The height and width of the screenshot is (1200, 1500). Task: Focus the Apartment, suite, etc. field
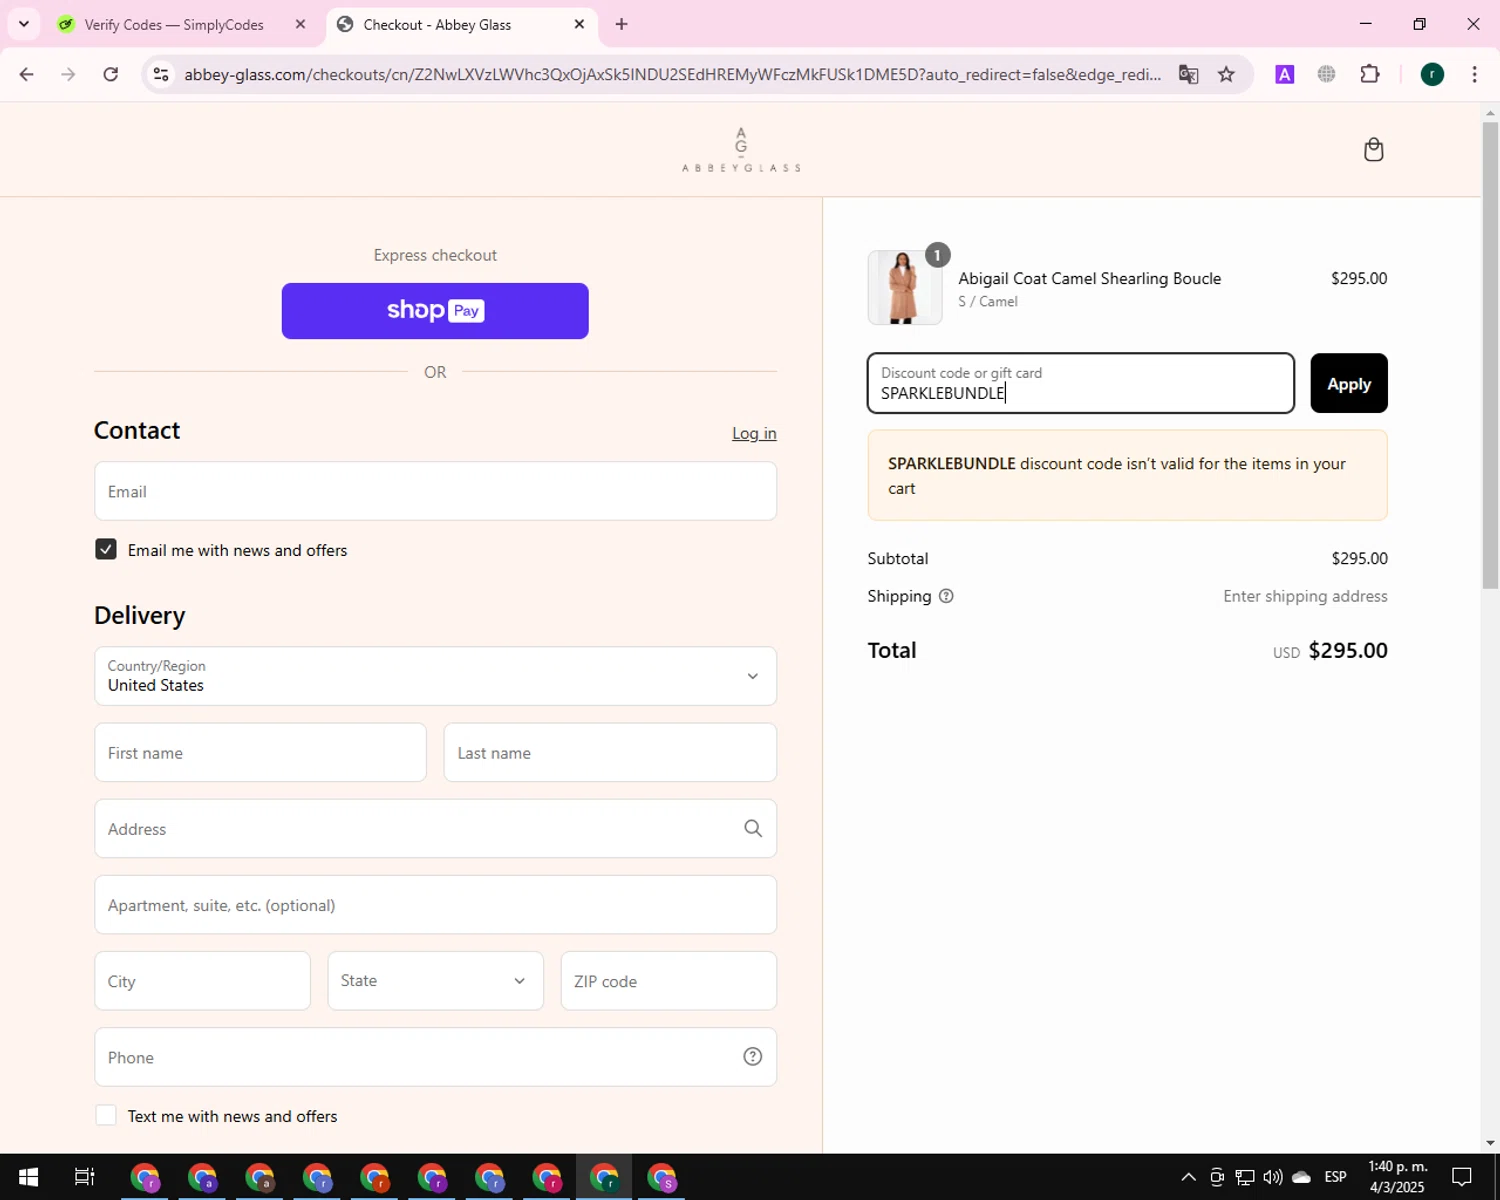pos(435,905)
